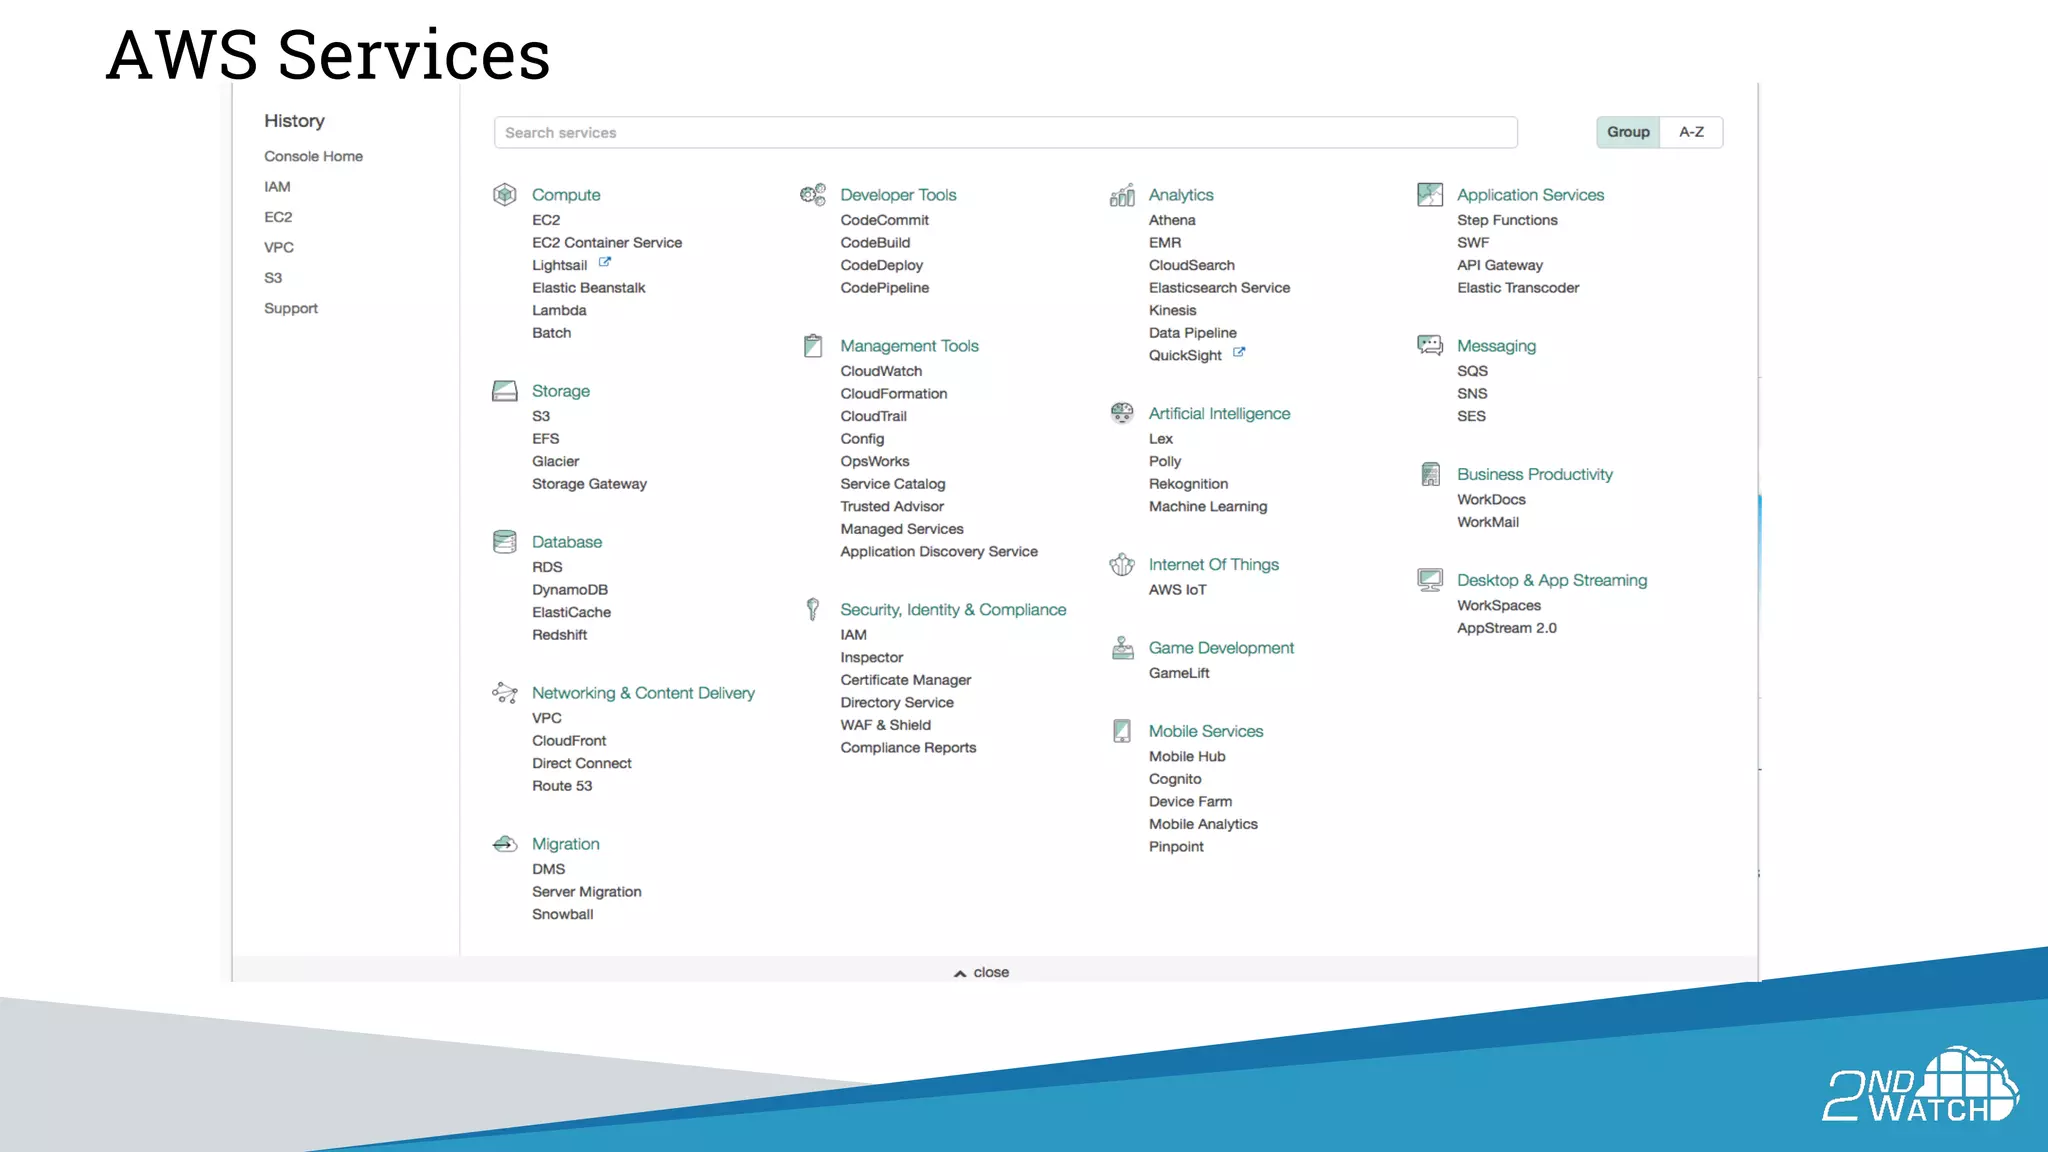Open CloudFormation
The height and width of the screenshot is (1152, 2048).
tap(894, 393)
